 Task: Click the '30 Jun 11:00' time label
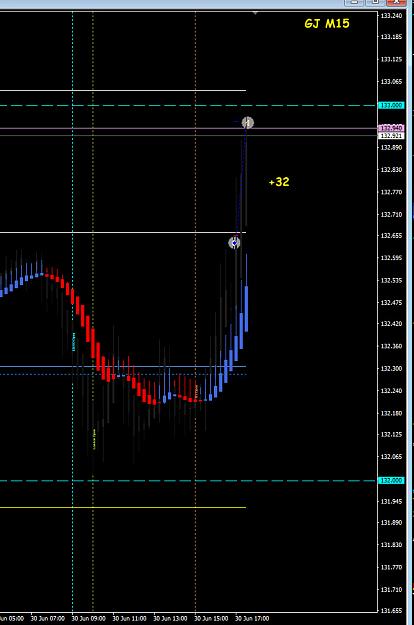(129, 619)
